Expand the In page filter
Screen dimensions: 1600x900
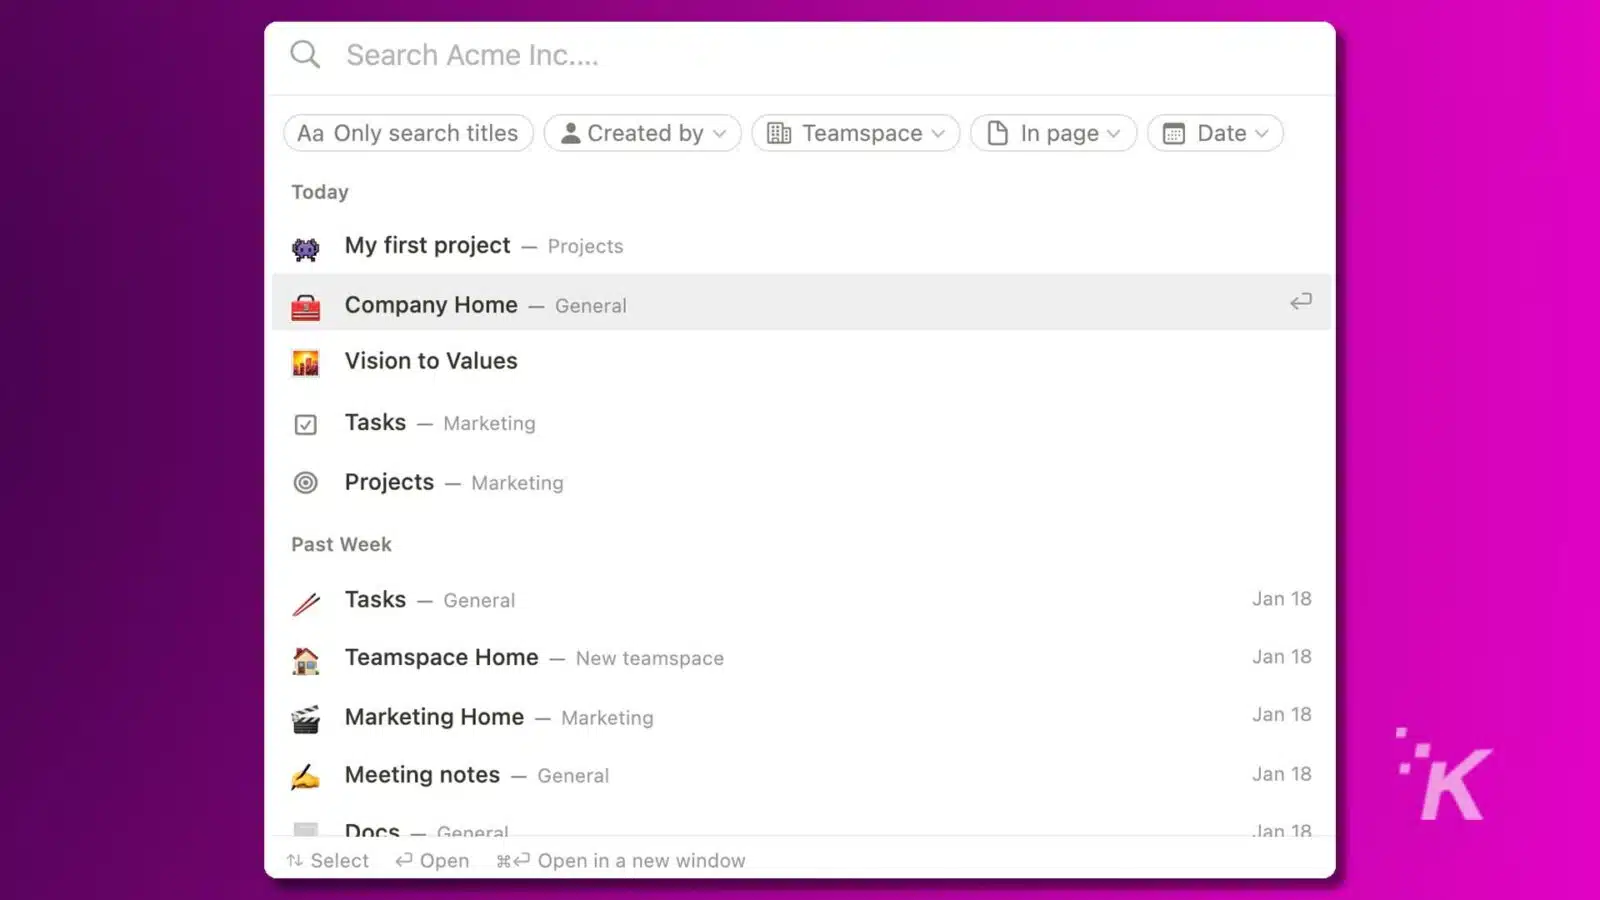coord(1052,133)
